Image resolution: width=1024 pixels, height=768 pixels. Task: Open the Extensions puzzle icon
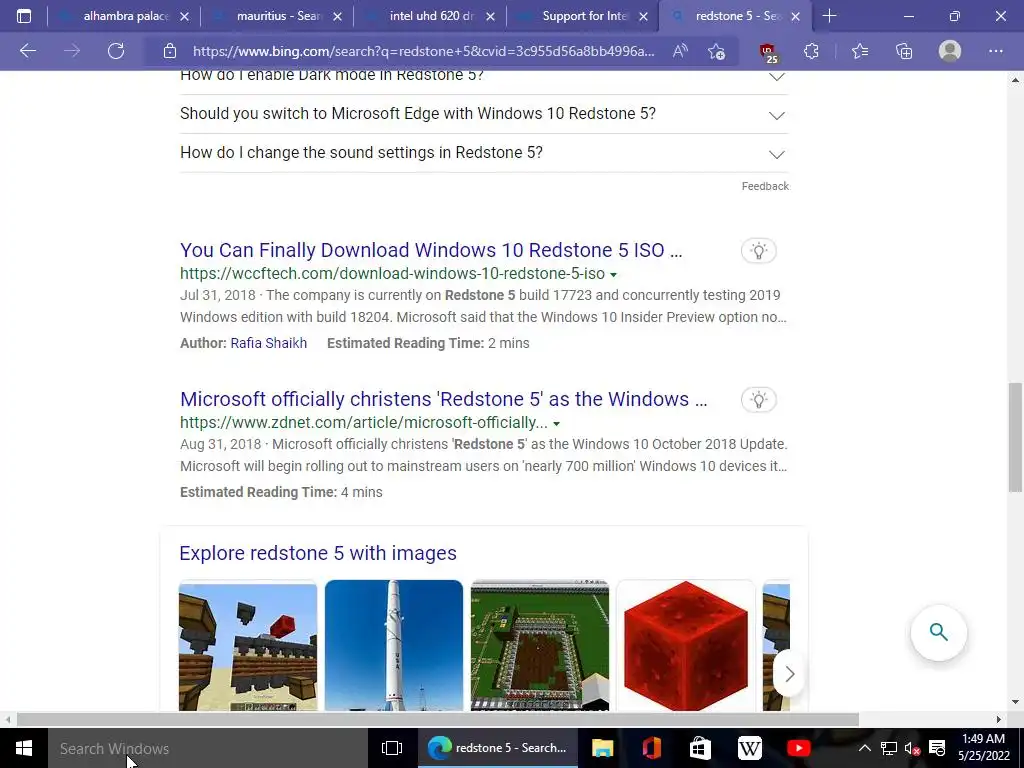[x=811, y=51]
